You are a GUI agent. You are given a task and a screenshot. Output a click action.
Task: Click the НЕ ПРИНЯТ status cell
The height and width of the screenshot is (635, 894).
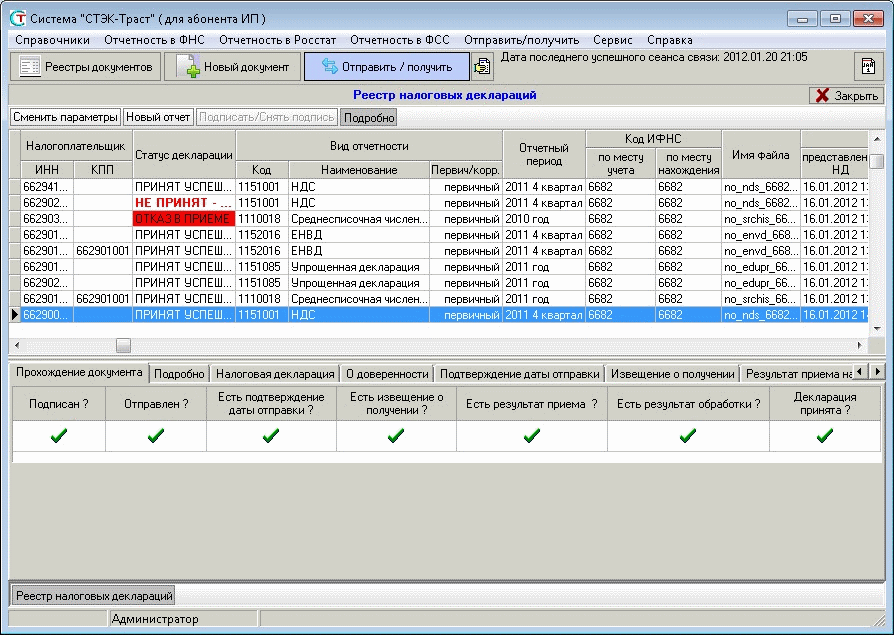point(184,203)
